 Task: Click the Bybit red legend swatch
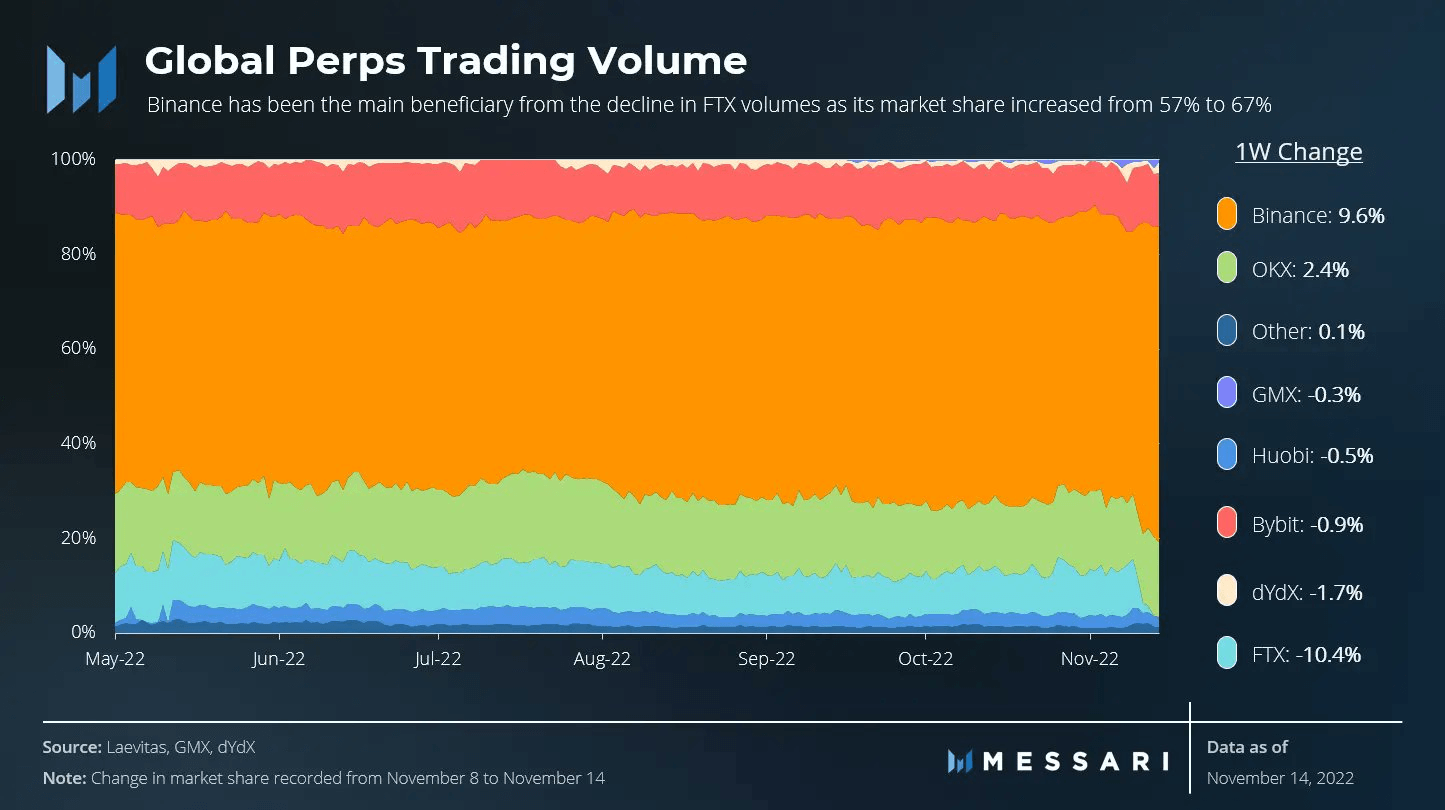click(x=1227, y=524)
